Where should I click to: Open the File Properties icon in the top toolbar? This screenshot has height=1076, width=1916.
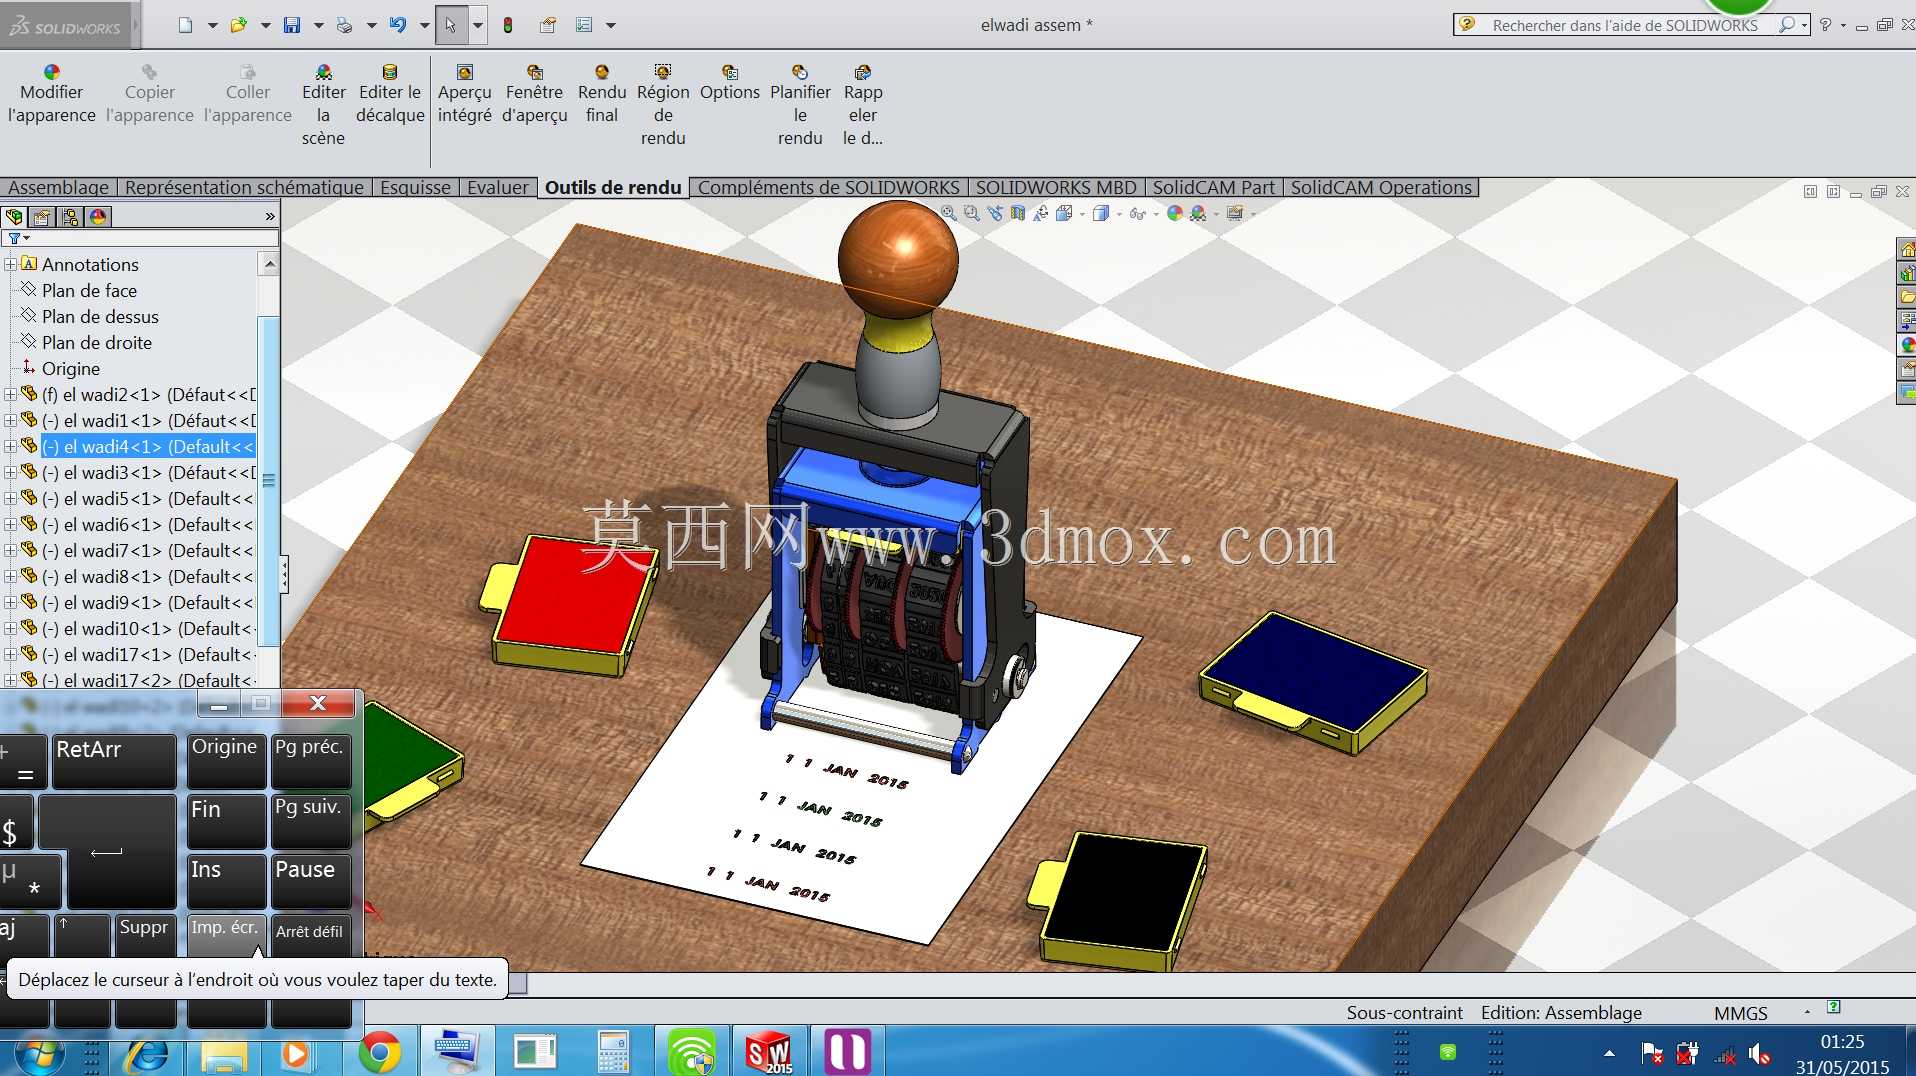click(x=548, y=25)
